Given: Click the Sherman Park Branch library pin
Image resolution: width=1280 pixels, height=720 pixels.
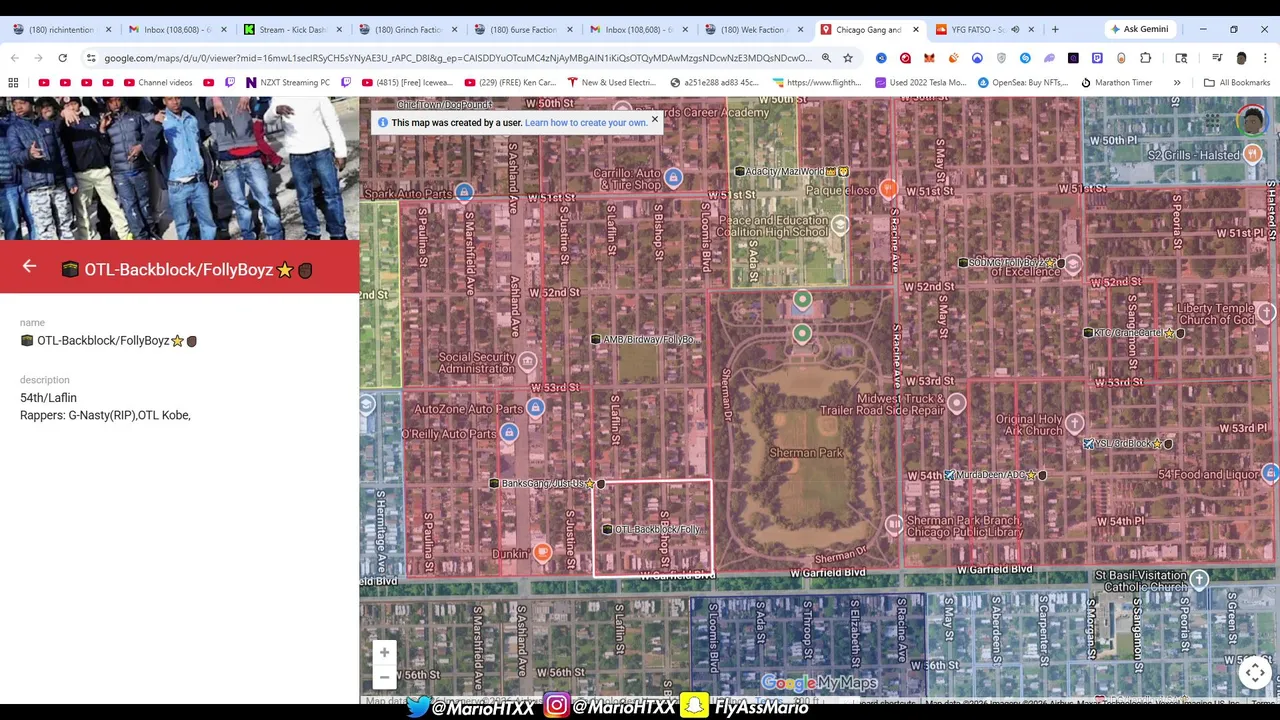Looking at the screenshot, I should pos(894,524).
